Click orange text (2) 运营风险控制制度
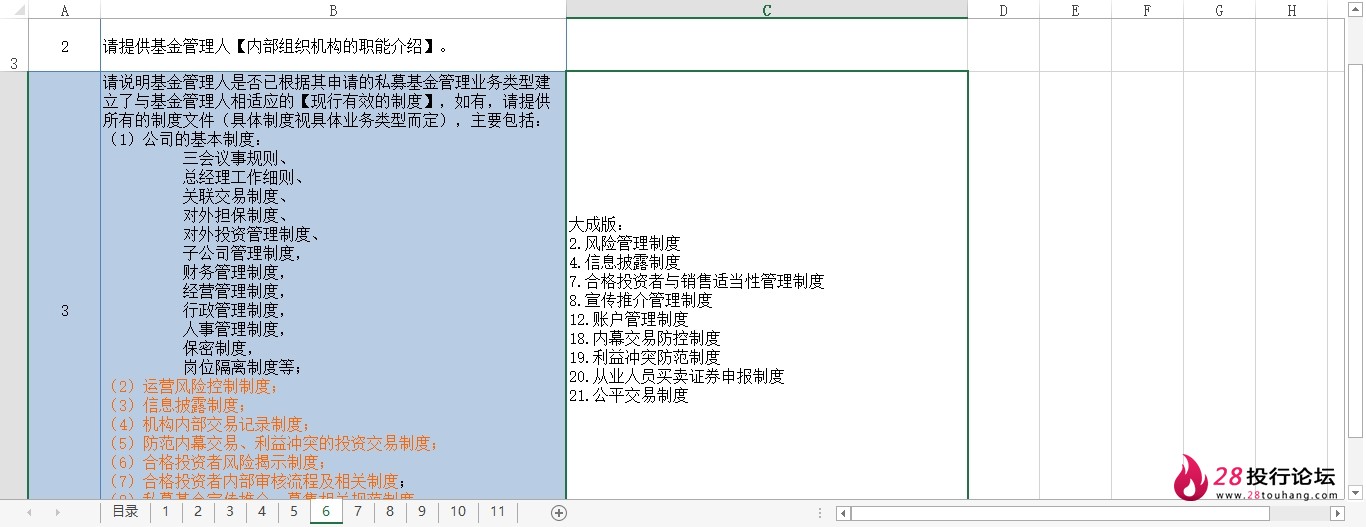This screenshot has height=527, width=1366. [193, 386]
